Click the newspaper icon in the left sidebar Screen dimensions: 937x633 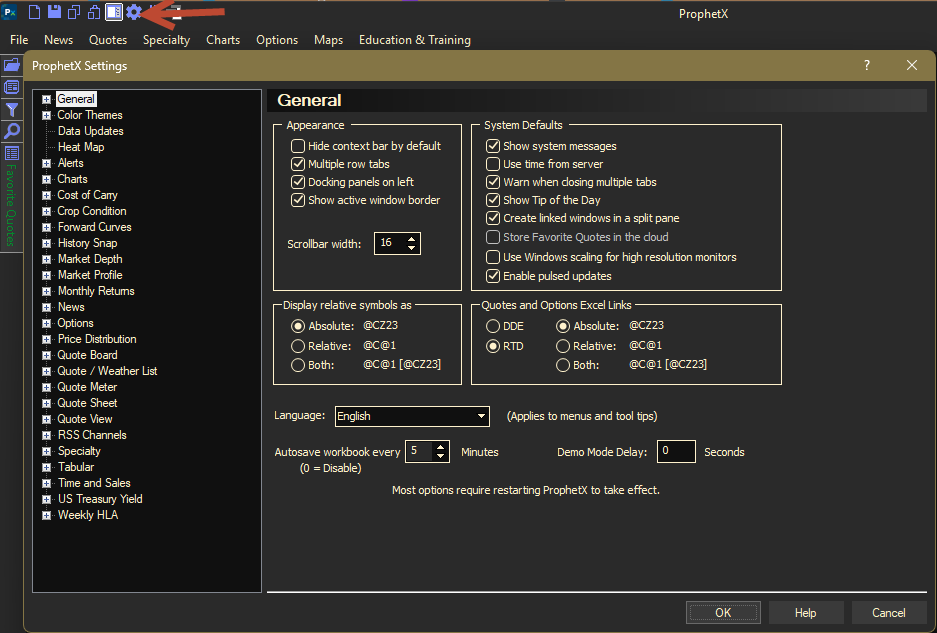tap(12, 87)
